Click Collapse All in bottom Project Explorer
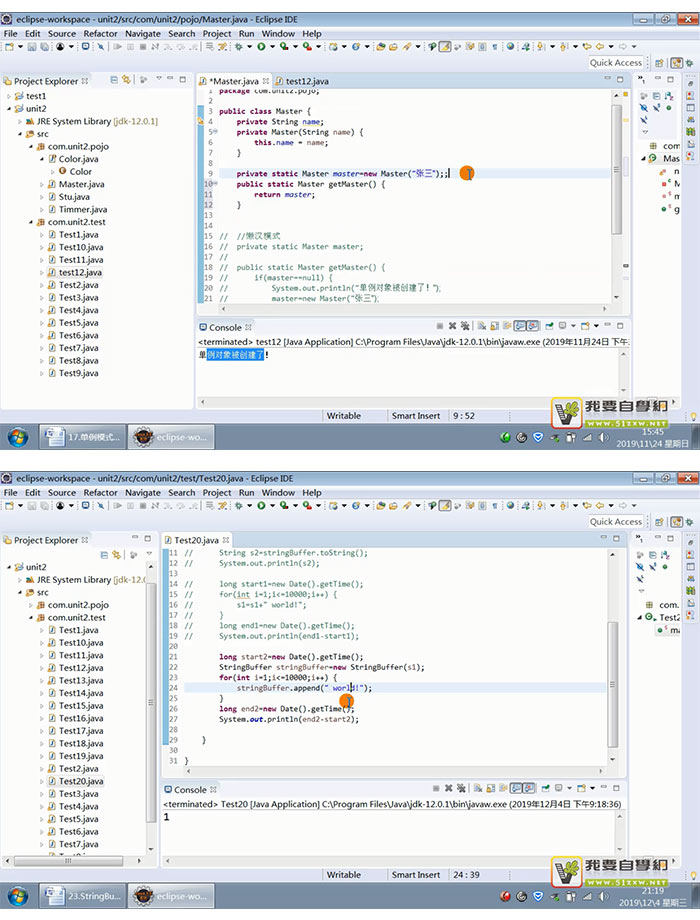Image resolution: width=700 pixels, height=920 pixels. click(x=104, y=554)
